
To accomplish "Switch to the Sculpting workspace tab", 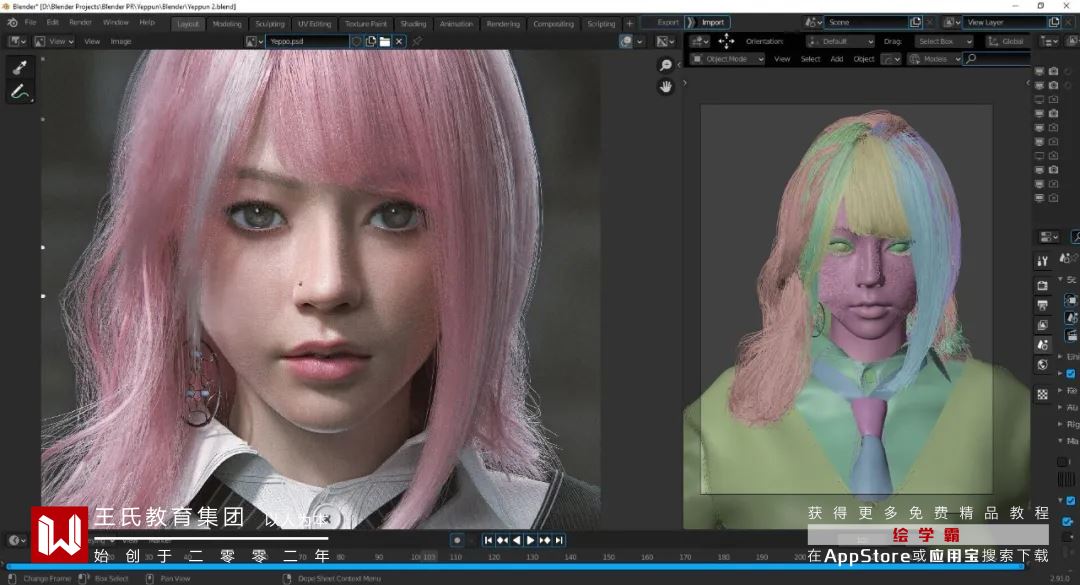I will (x=270, y=23).
